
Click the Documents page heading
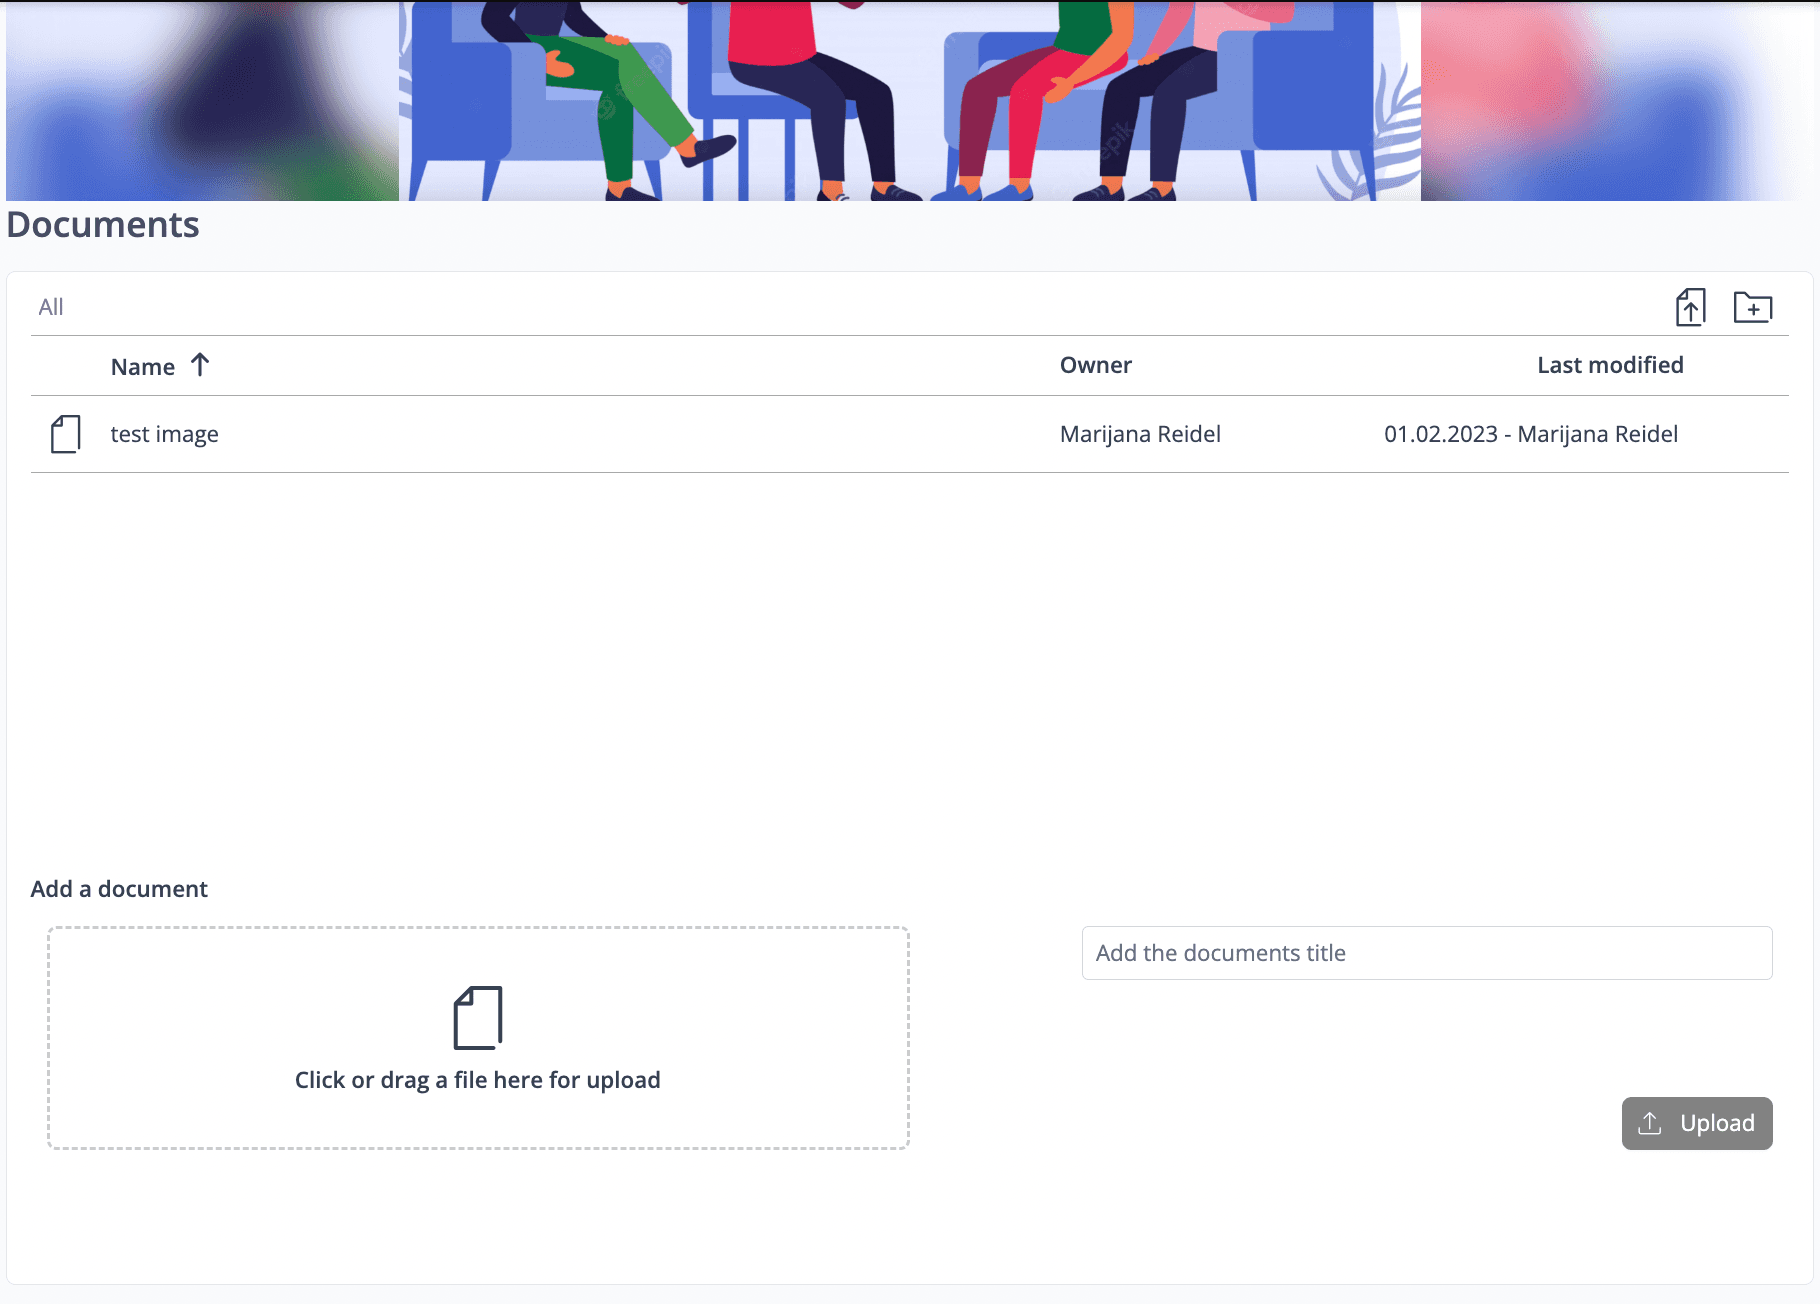pyautogui.click(x=103, y=225)
